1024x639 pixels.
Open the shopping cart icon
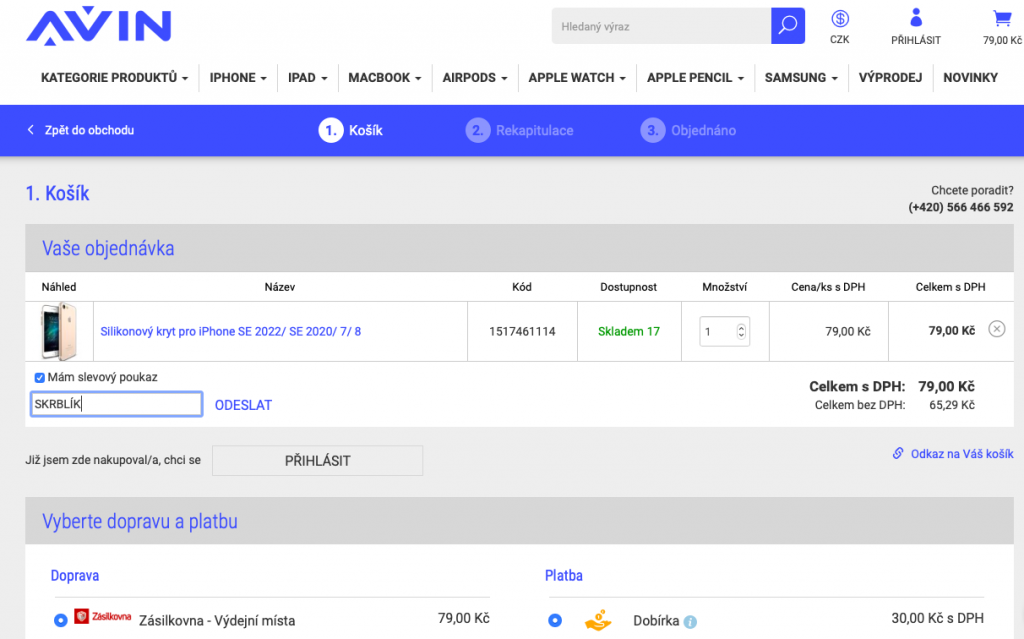(1002, 18)
